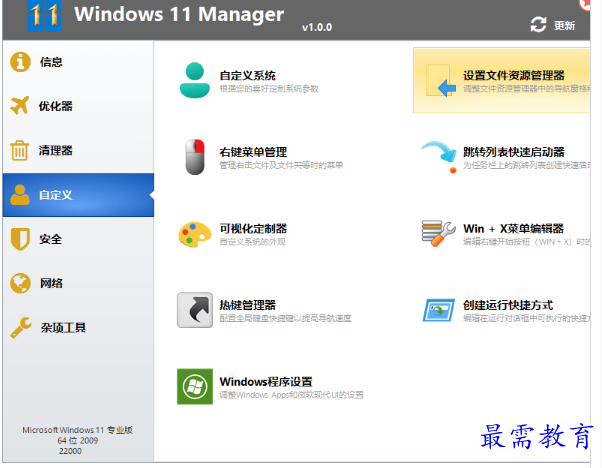Click the 安全 shield icon

pos(20,239)
